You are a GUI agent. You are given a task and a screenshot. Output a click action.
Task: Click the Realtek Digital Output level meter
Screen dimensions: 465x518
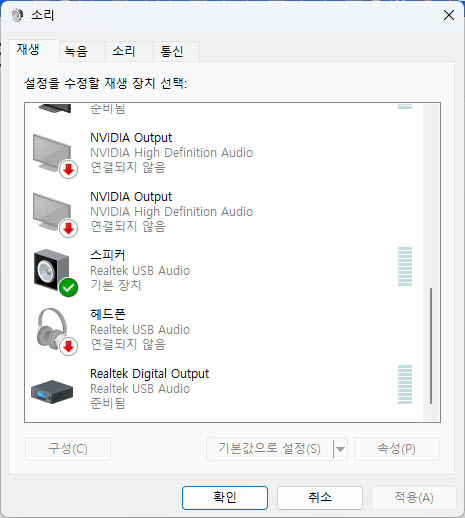tap(405, 384)
